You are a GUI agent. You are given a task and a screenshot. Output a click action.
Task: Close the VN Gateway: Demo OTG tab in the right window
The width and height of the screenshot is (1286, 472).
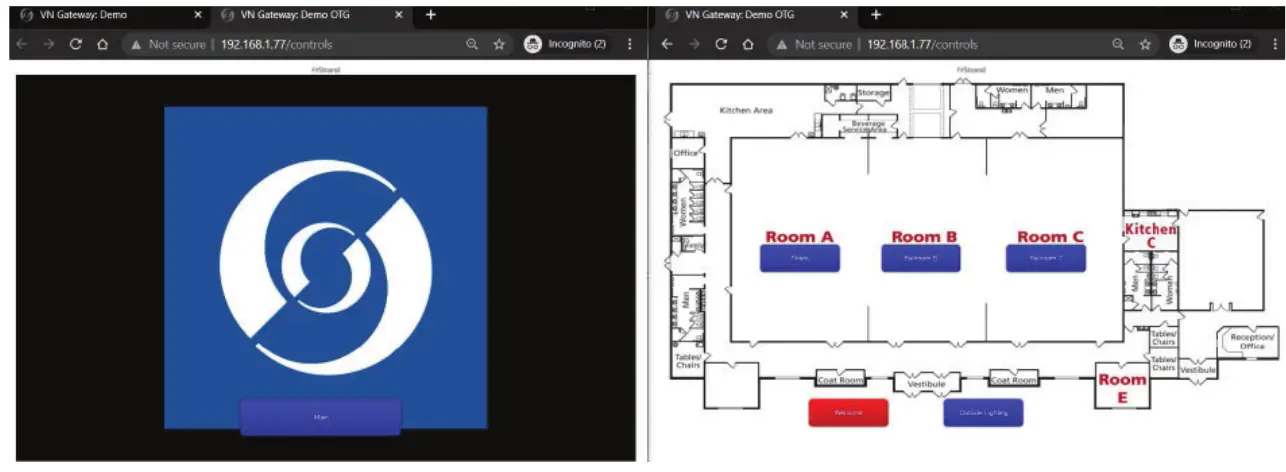844,15
